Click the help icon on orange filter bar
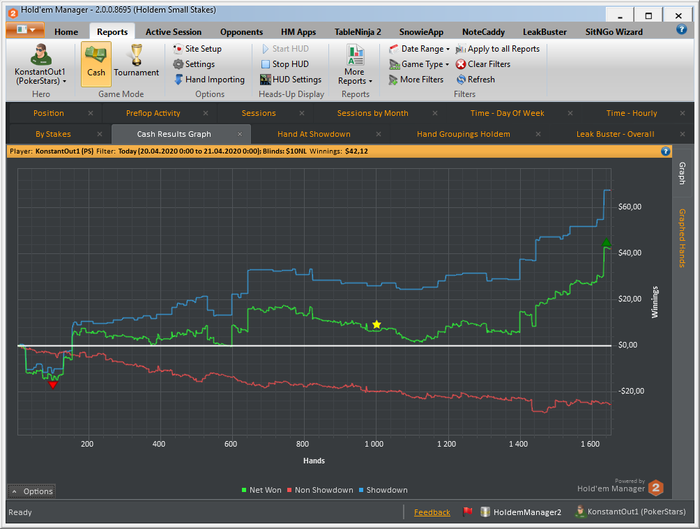 pos(665,151)
